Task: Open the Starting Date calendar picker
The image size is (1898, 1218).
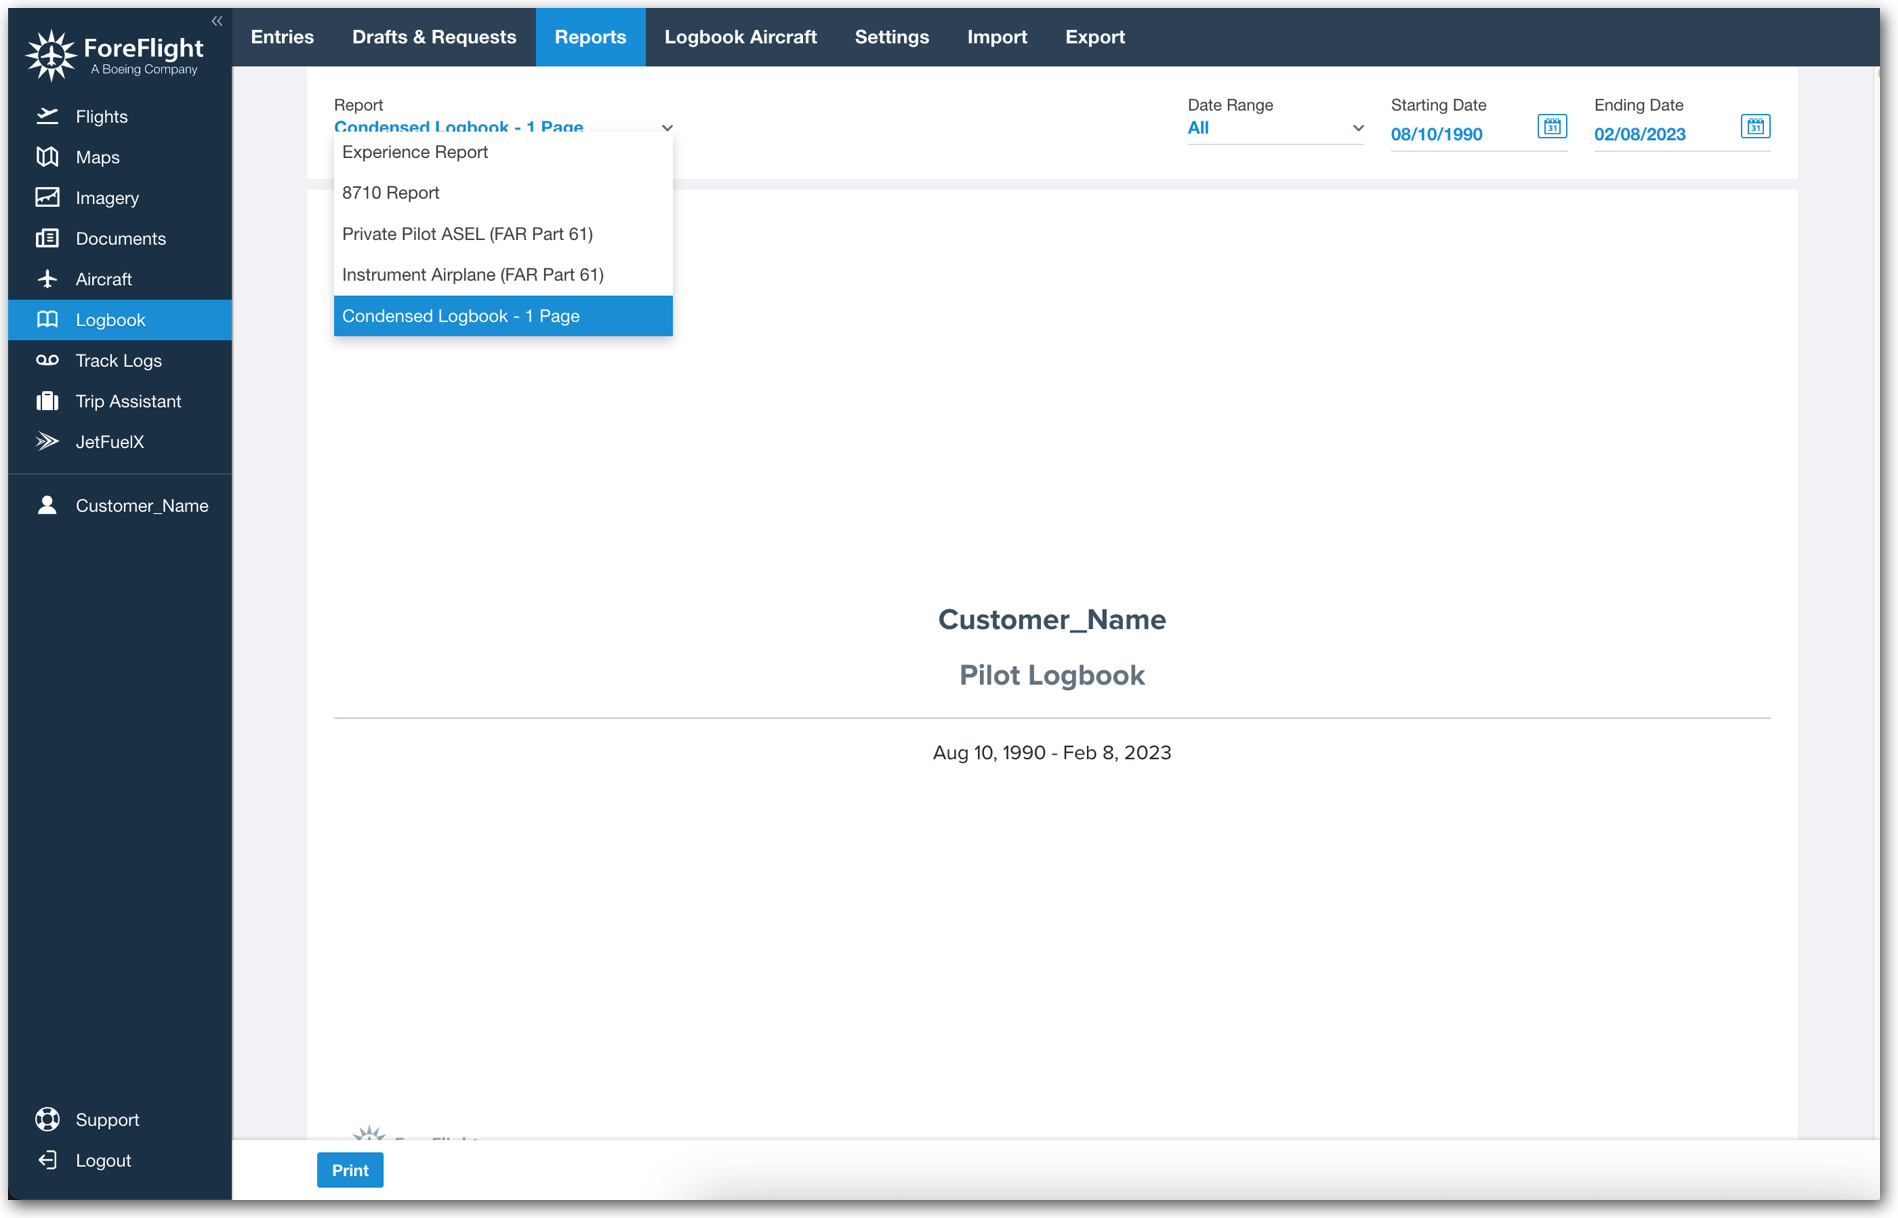Action: [x=1551, y=126]
